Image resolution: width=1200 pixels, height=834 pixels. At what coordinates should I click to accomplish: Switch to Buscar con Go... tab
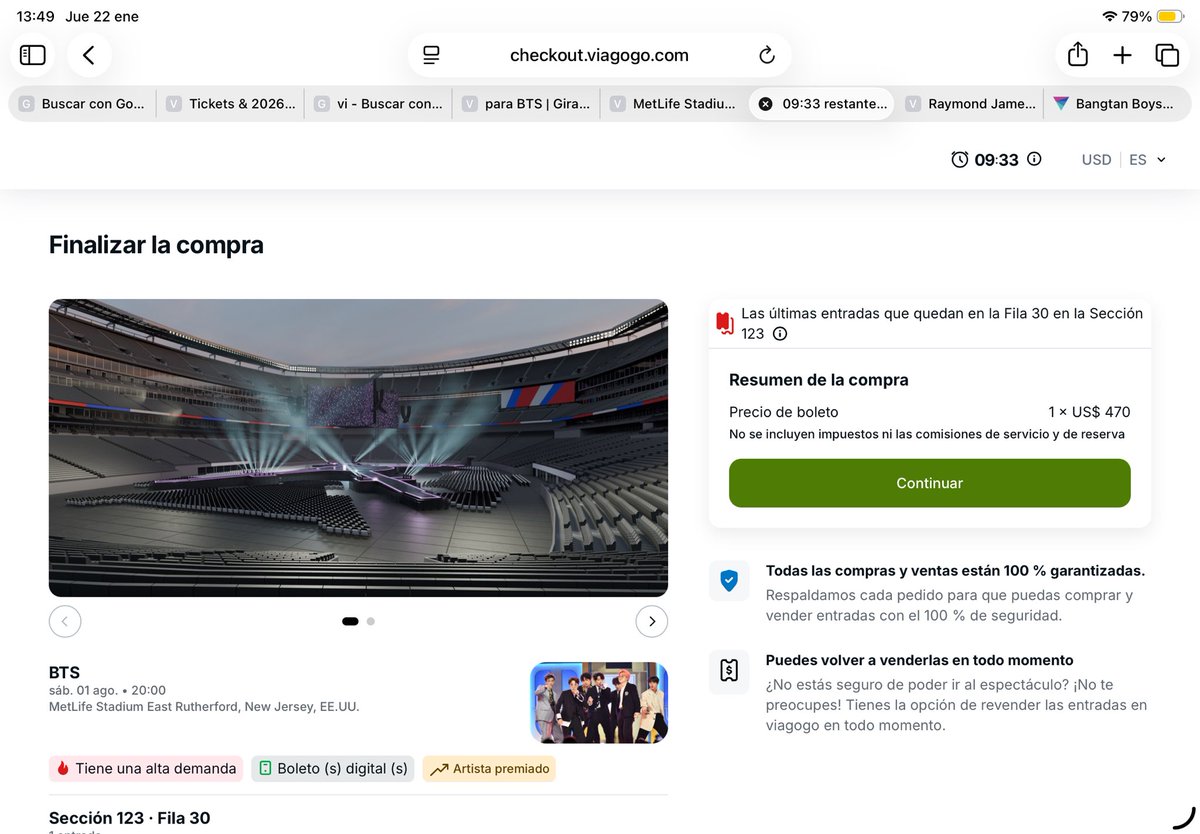[82, 104]
